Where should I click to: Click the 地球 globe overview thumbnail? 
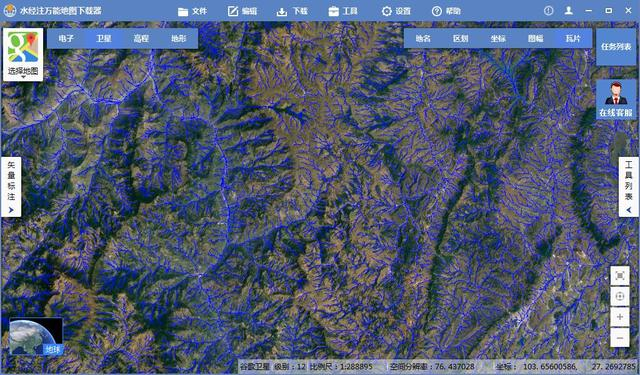point(36,337)
